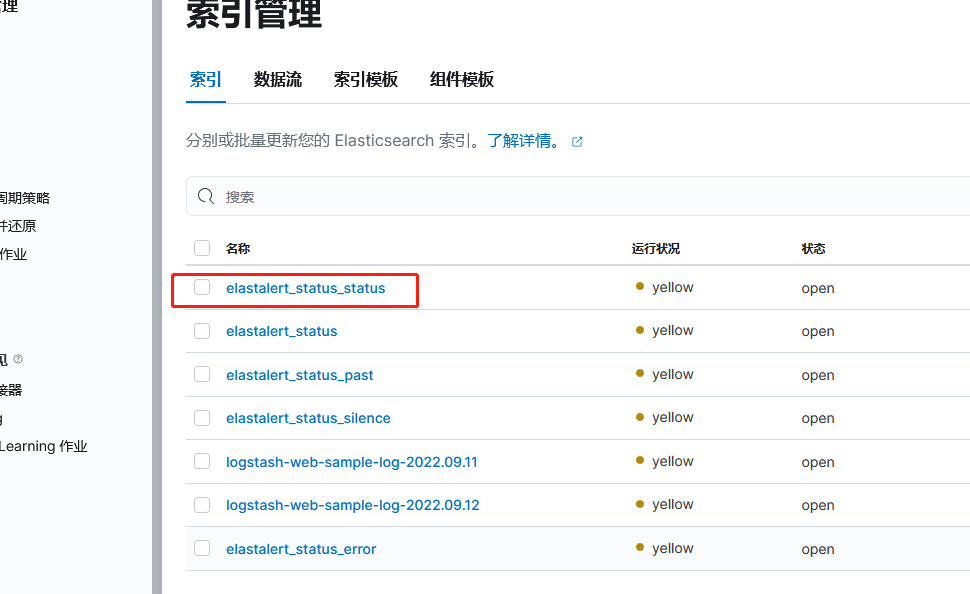Open the elastalert_status_status index details

click(307, 287)
